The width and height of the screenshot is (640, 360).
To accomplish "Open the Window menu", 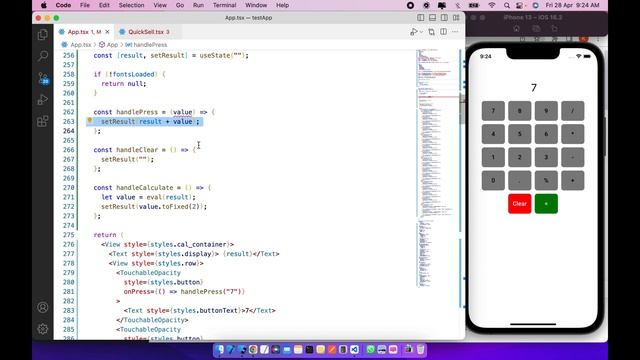I will tap(256, 5).
